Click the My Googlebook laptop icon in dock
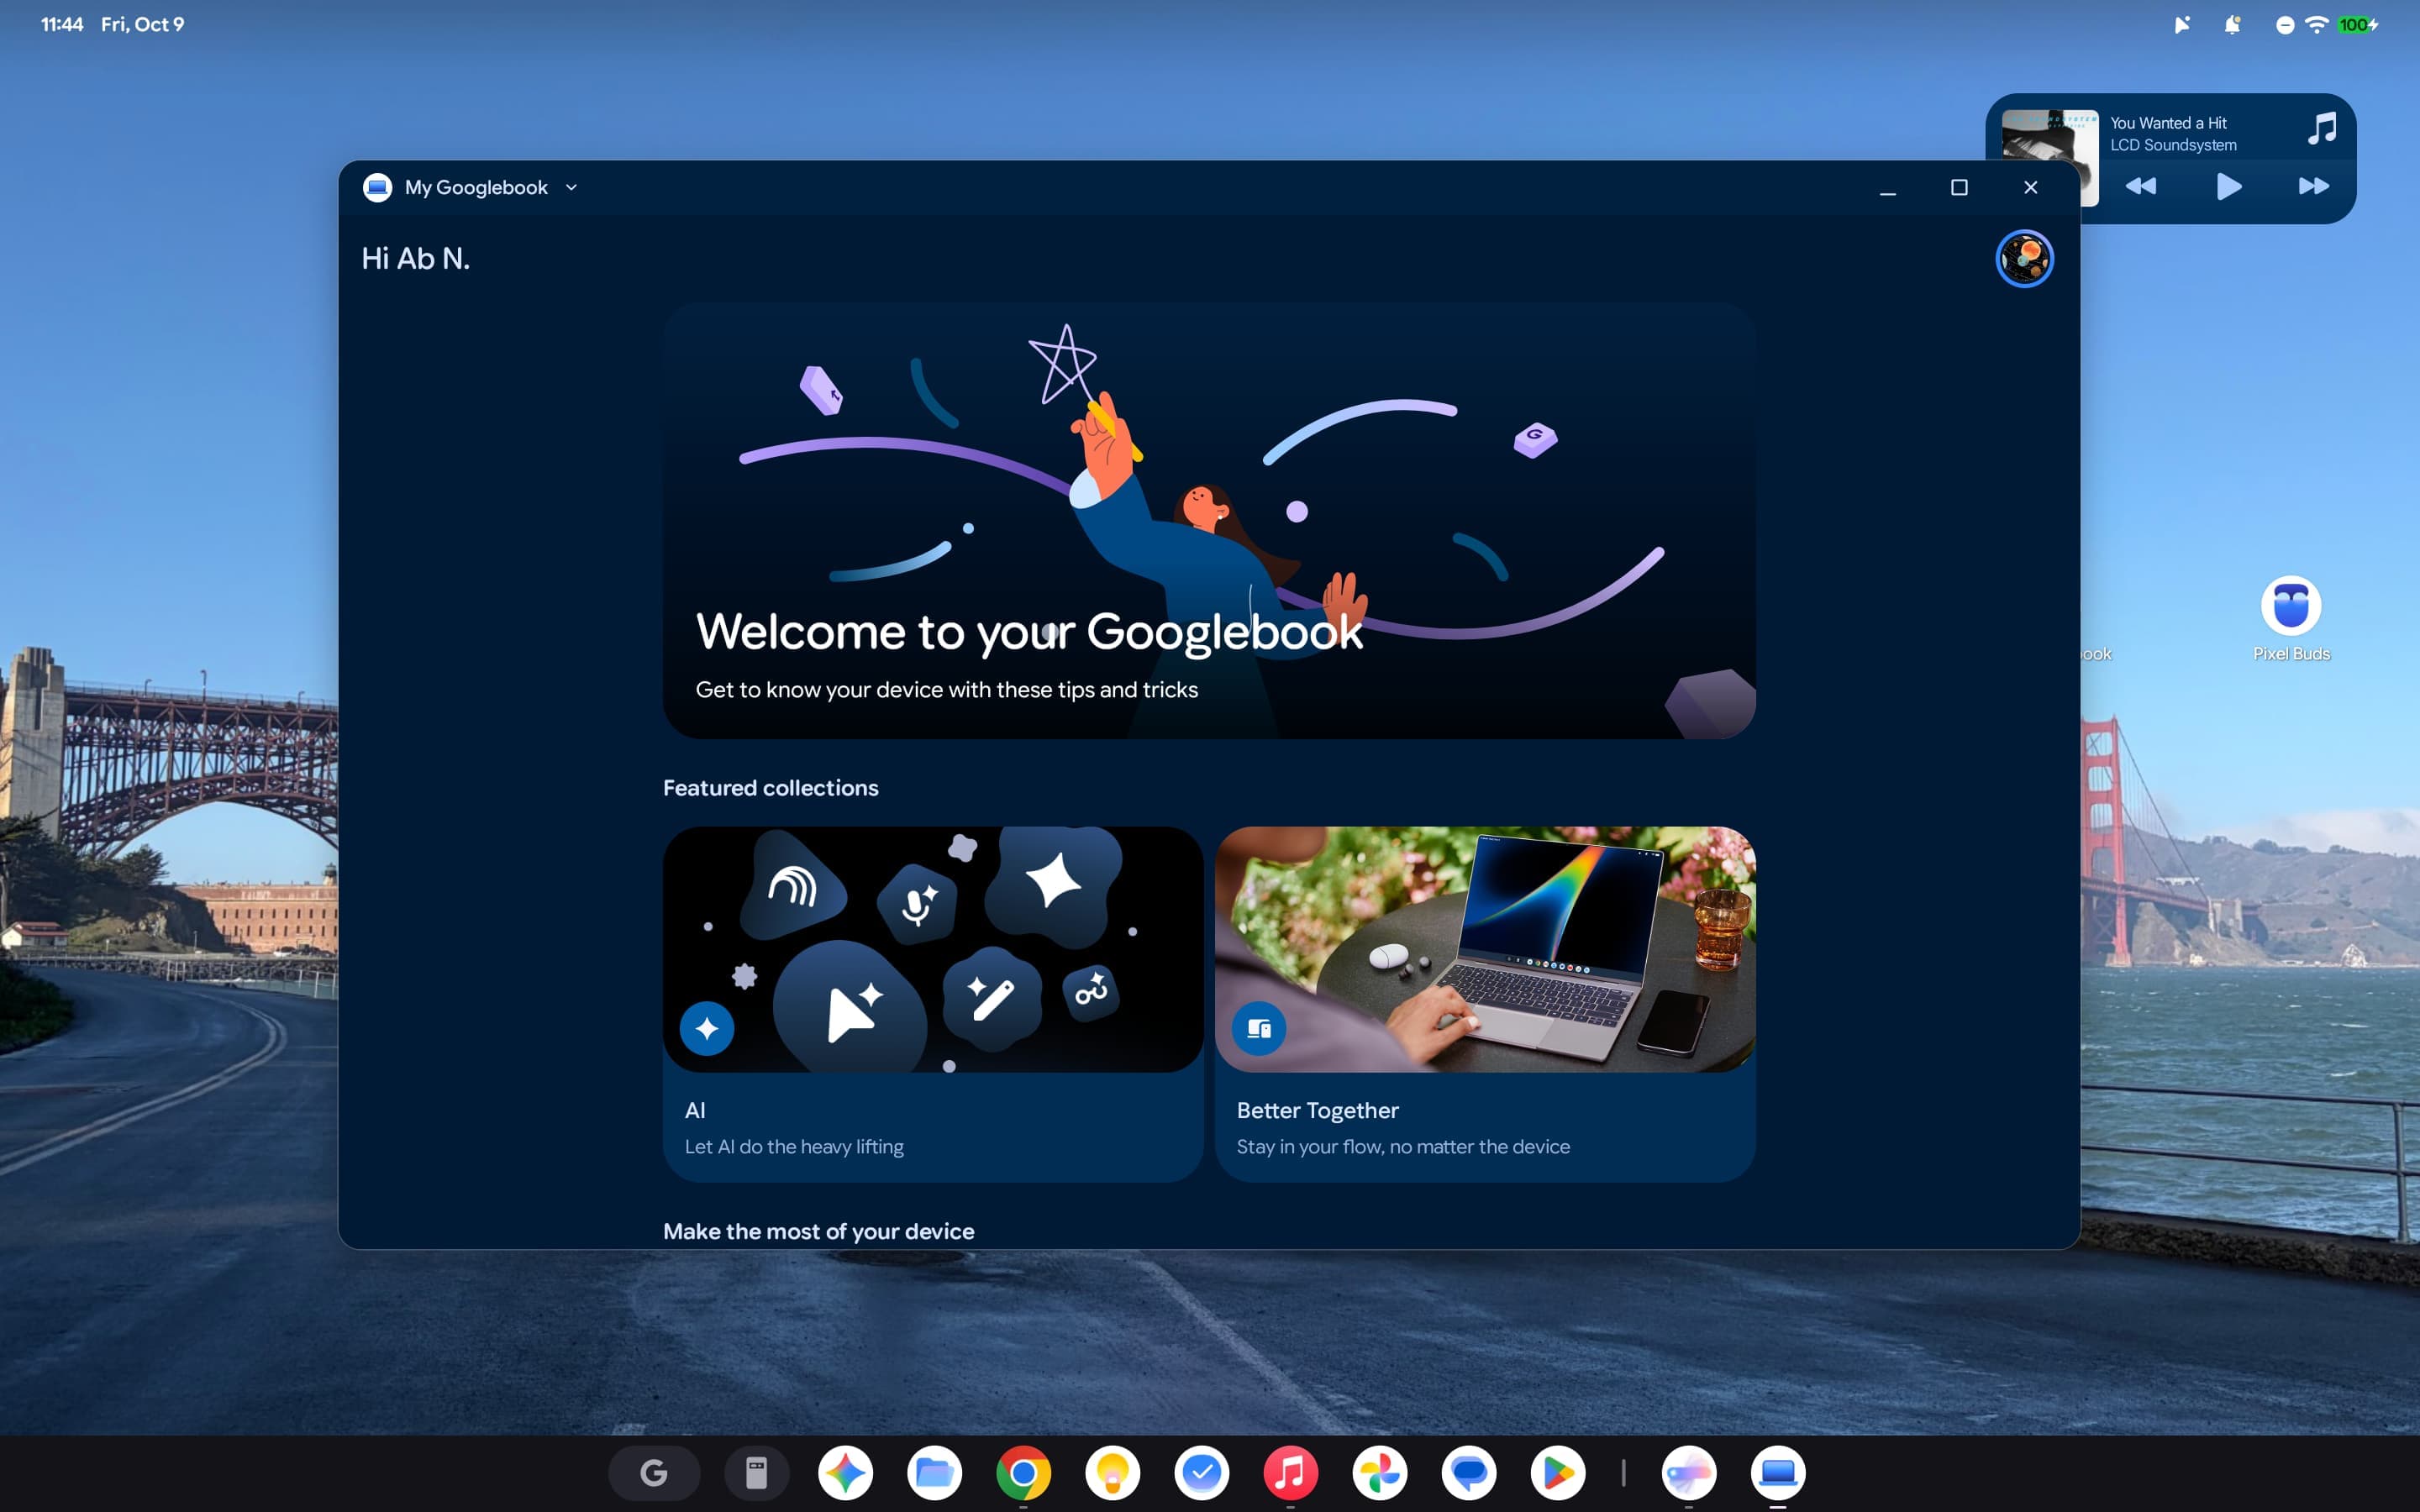Viewport: 2420px width, 1512px height. coord(1778,1472)
